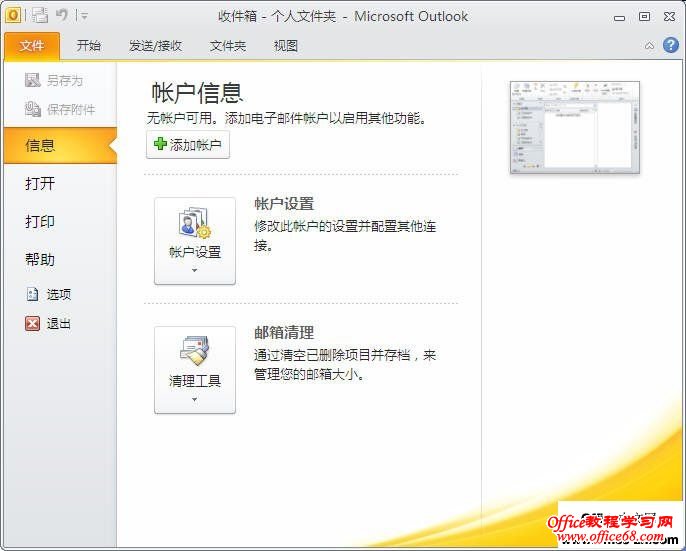Click the Outlook application icon in title bar

pyautogui.click(x=13, y=16)
